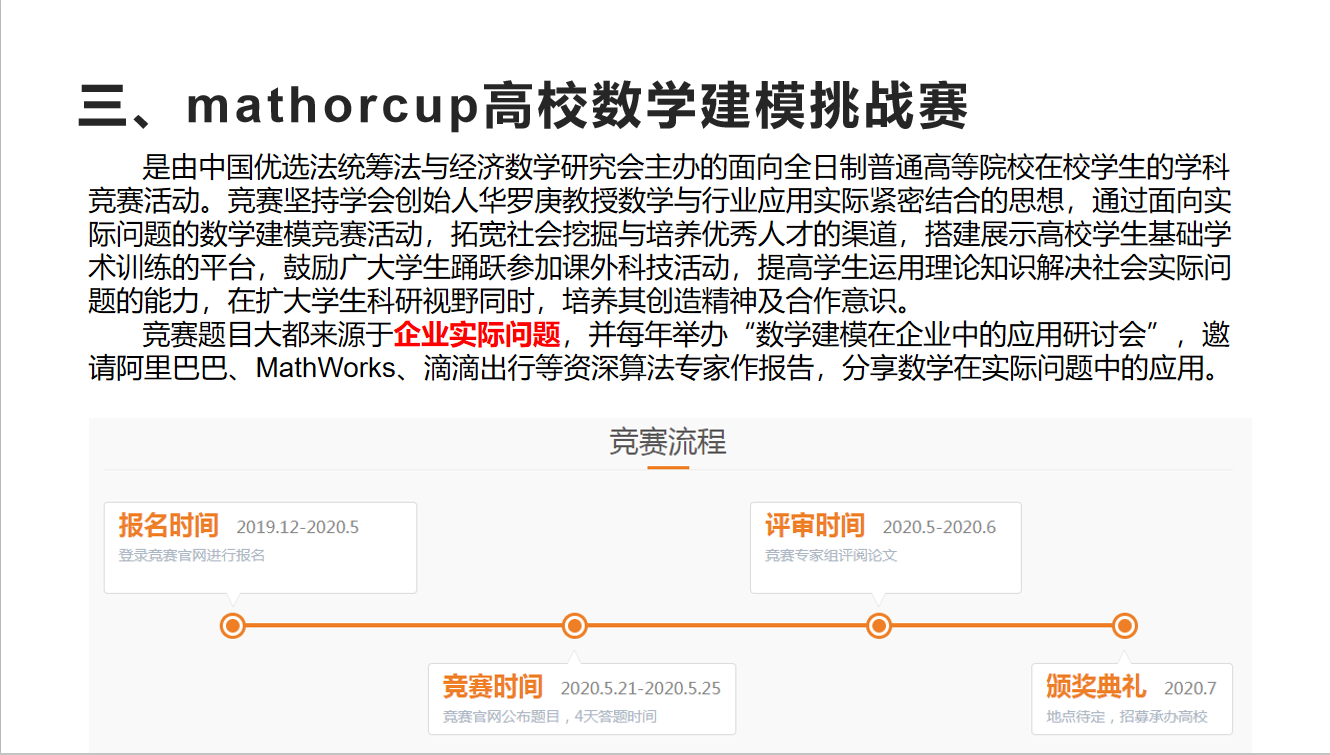The image size is (1330, 755).
Task: Click the text '地点待定，招募承办高校'
Action: pyautogui.click(x=1127, y=716)
